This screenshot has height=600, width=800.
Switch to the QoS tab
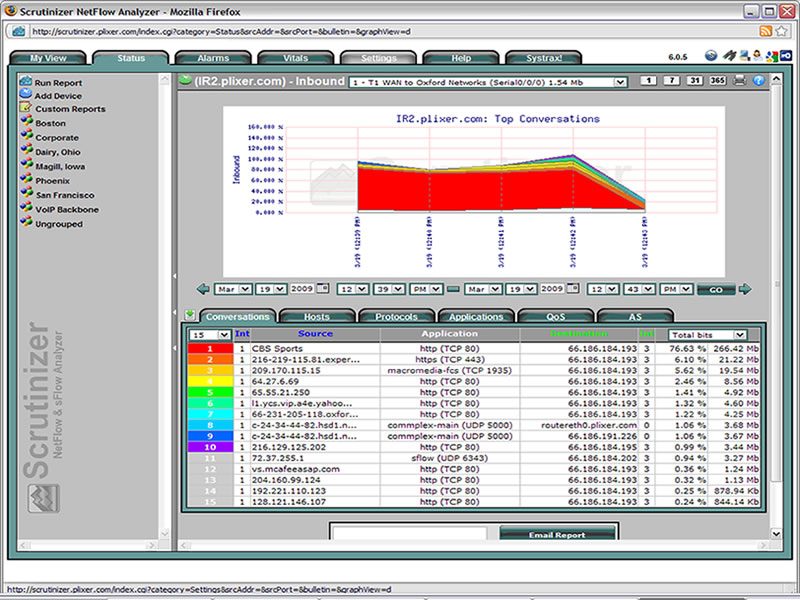pos(556,317)
